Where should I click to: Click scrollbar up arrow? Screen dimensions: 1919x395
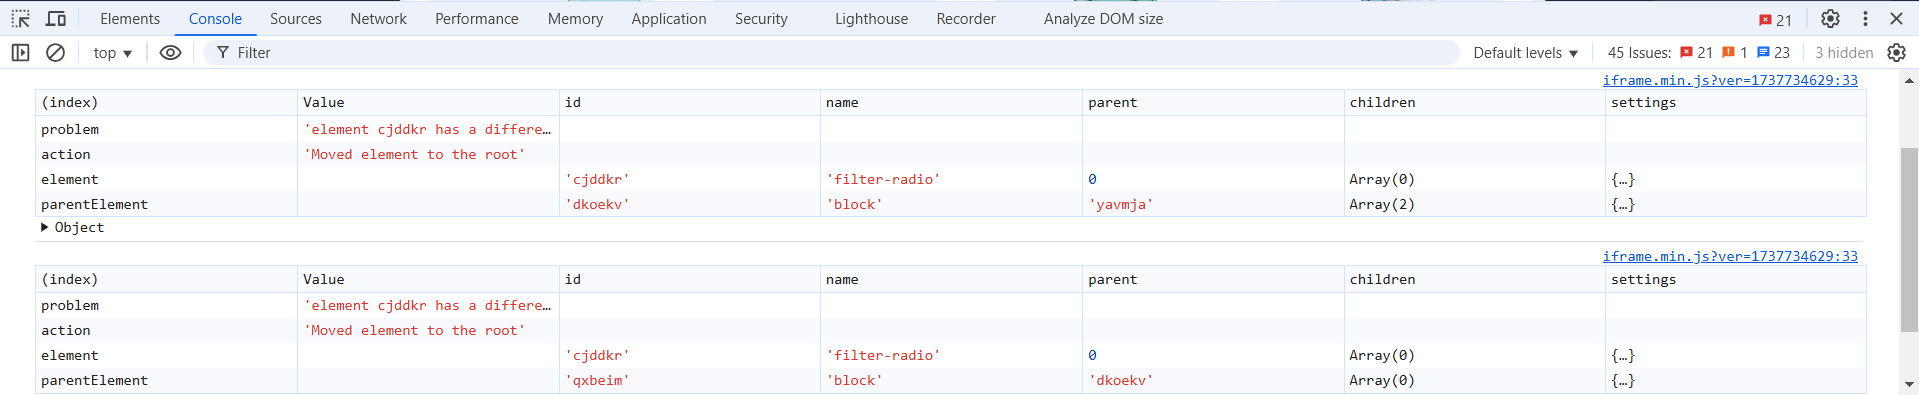tap(1909, 80)
